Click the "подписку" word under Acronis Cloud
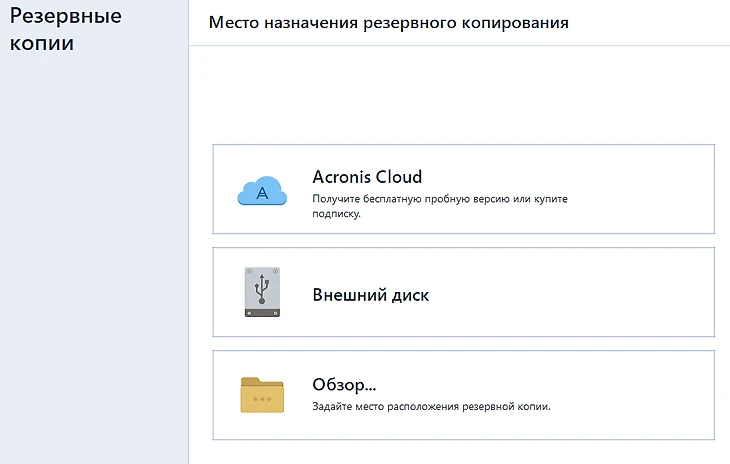730x464 pixels. pyautogui.click(x=335, y=214)
